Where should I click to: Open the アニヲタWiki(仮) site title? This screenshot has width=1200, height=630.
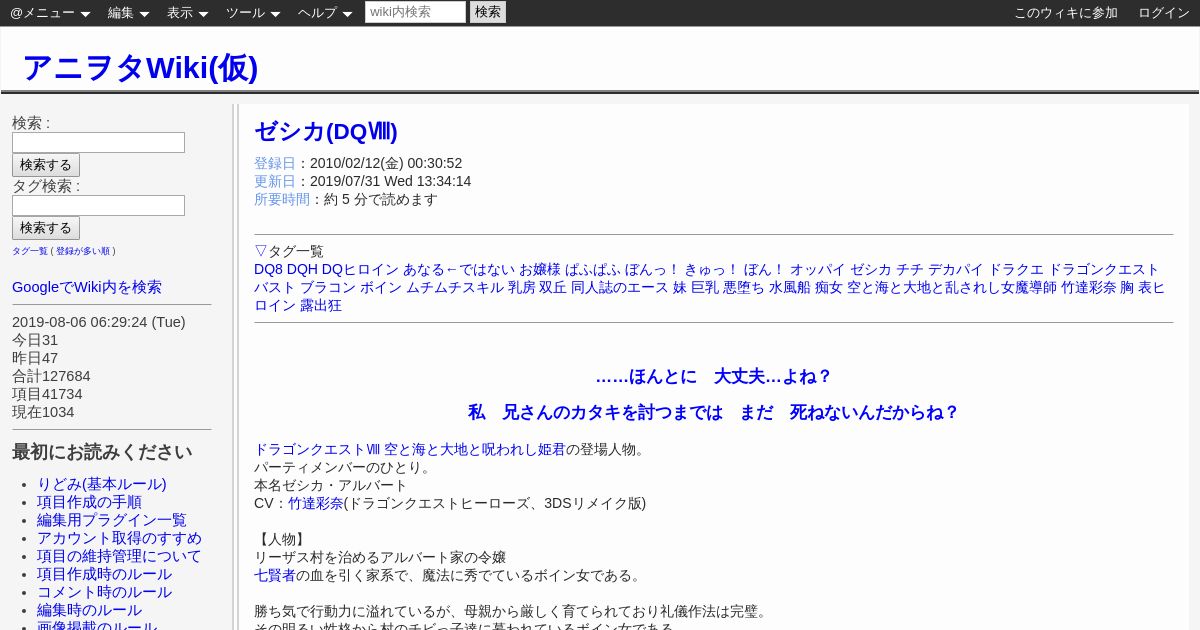point(140,67)
